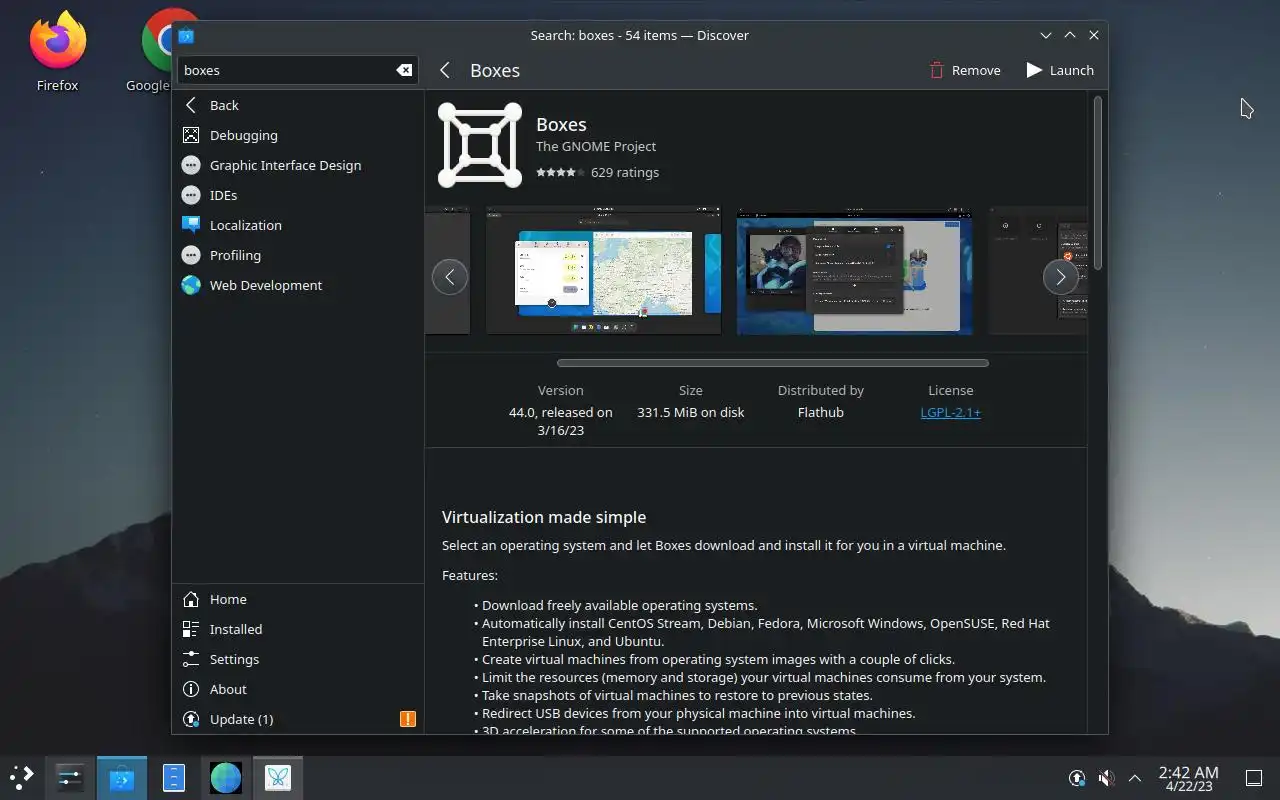Click the Localization chat icon
Image resolution: width=1280 pixels, height=800 pixels.
point(191,225)
